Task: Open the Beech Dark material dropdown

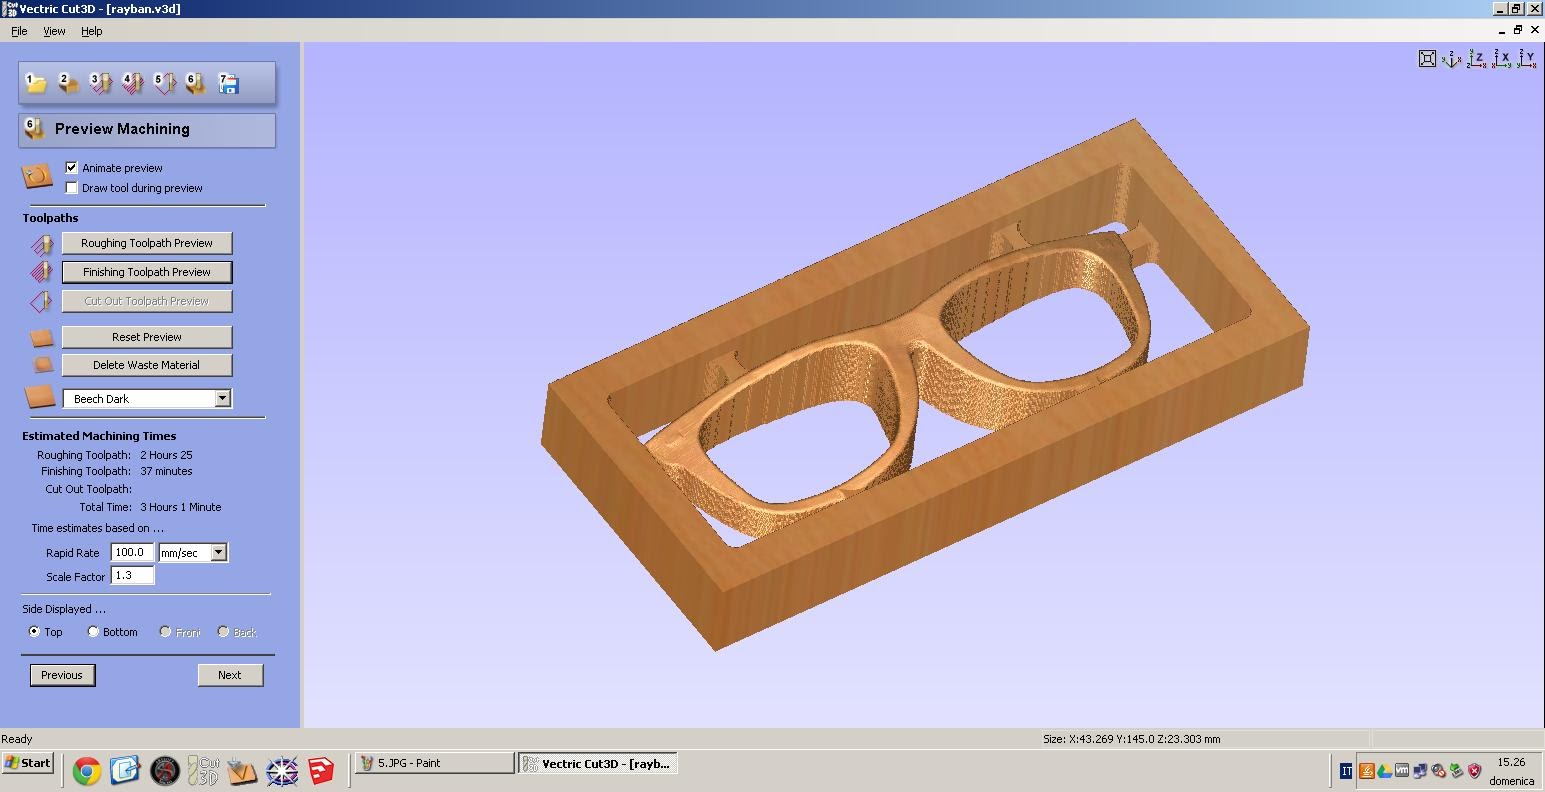Action: 147,399
